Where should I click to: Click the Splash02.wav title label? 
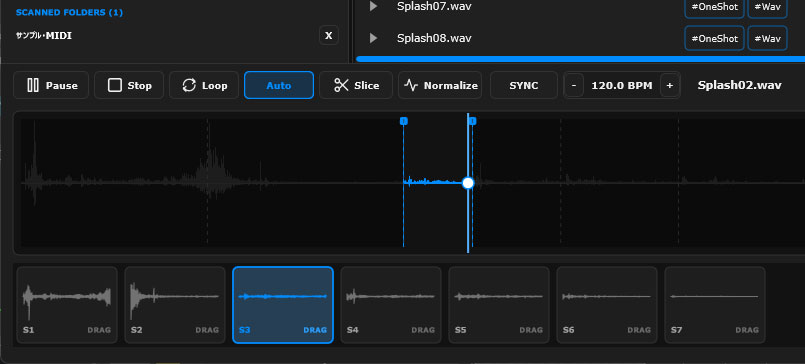(x=739, y=85)
